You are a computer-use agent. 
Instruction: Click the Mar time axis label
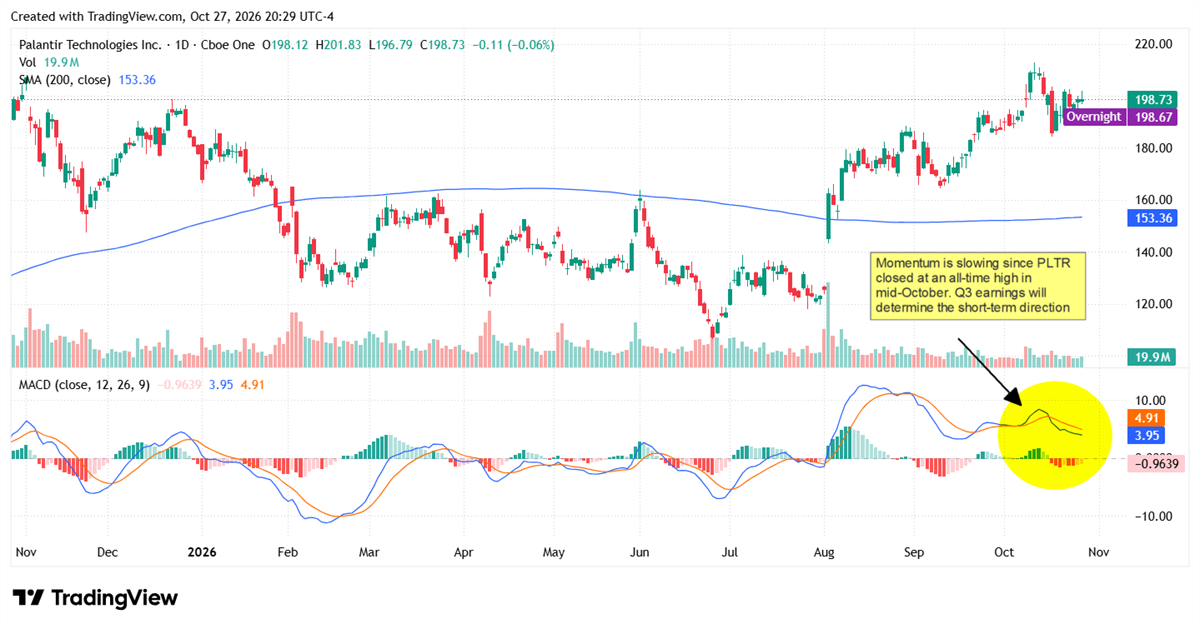point(368,551)
